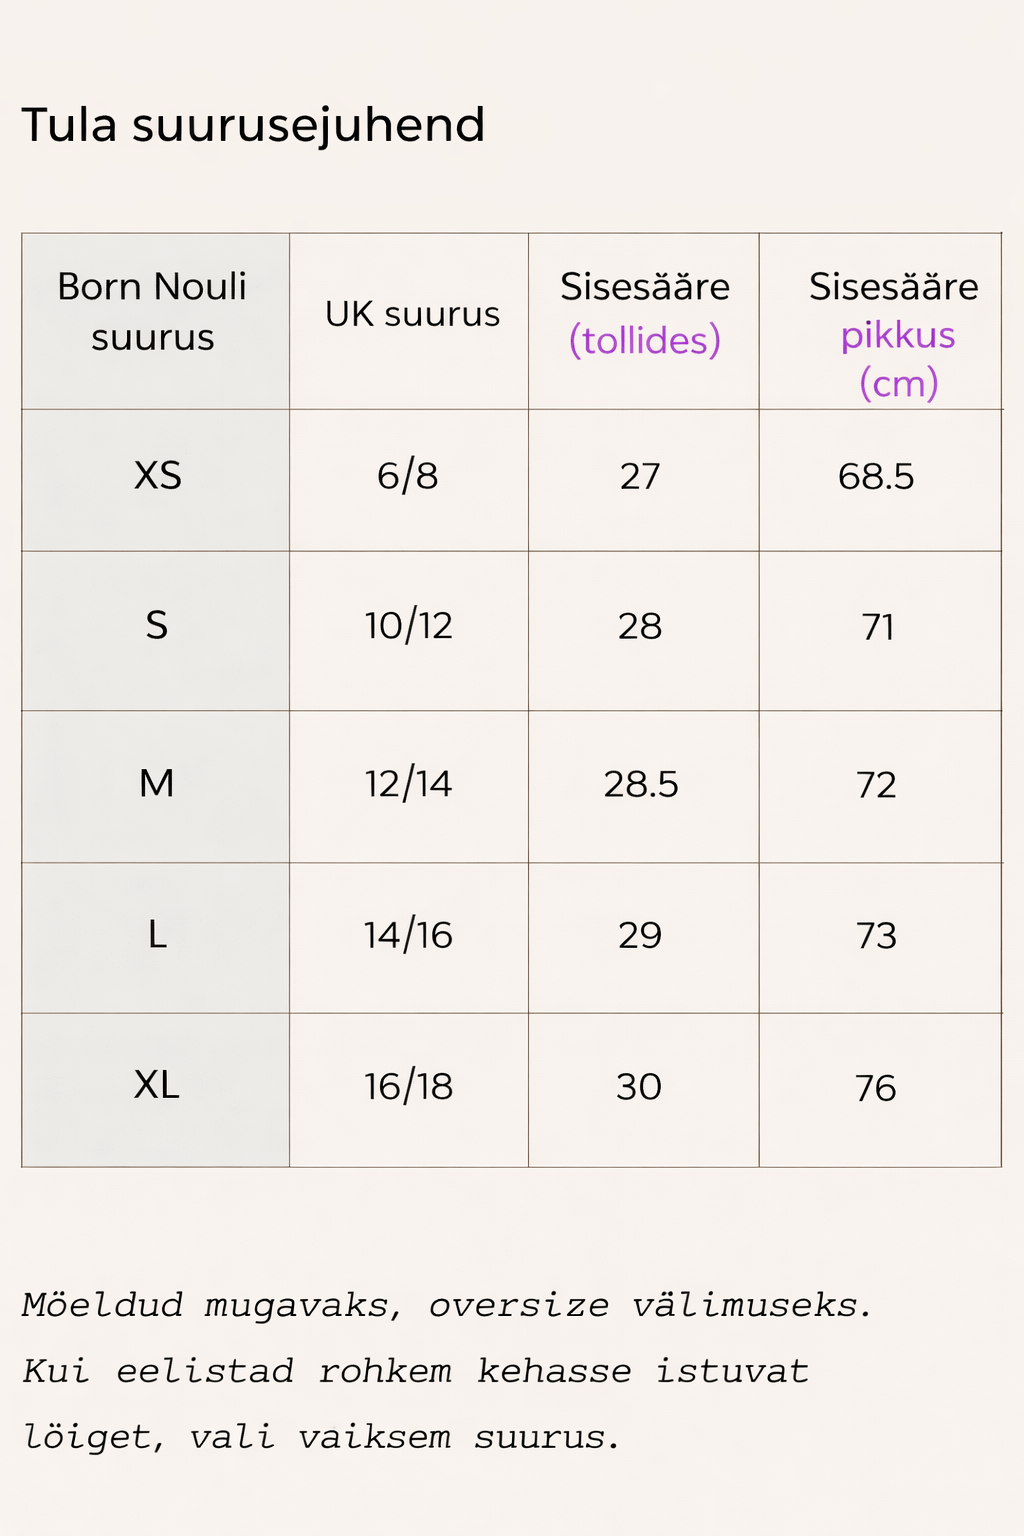Click the S size row label
Viewport: 1024px width, 1536px height.
point(157,626)
